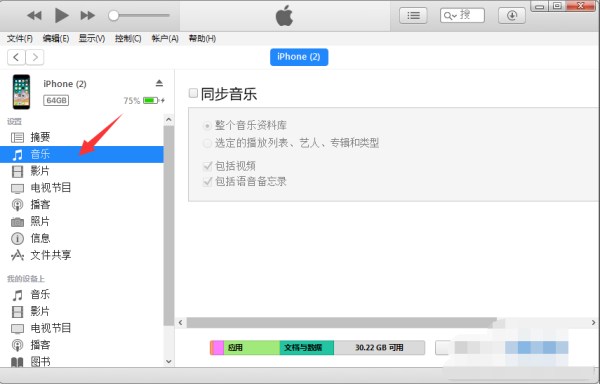Click horizontal scrollbar left arrow
This screenshot has height=384, width=600.
click(181, 322)
